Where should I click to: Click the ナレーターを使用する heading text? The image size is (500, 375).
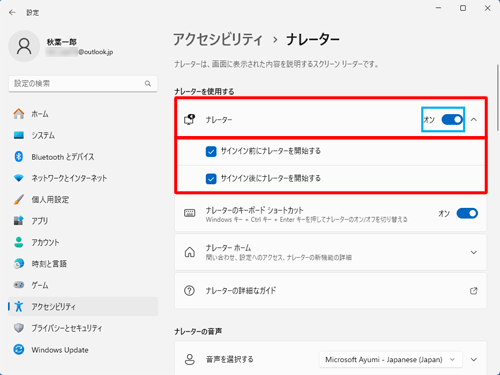pos(204,91)
